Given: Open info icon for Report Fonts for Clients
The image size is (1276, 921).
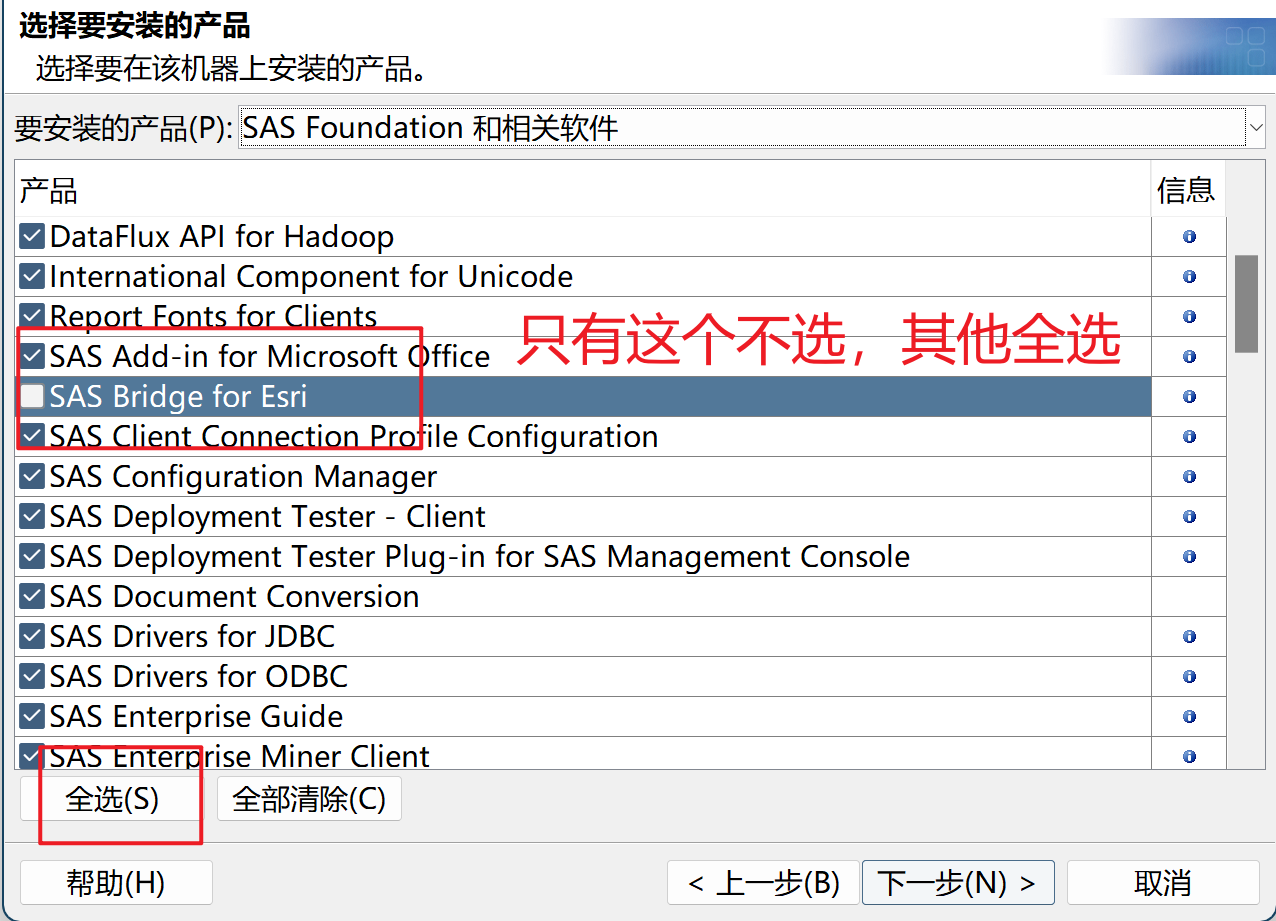Looking at the screenshot, I should [x=1189, y=317].
